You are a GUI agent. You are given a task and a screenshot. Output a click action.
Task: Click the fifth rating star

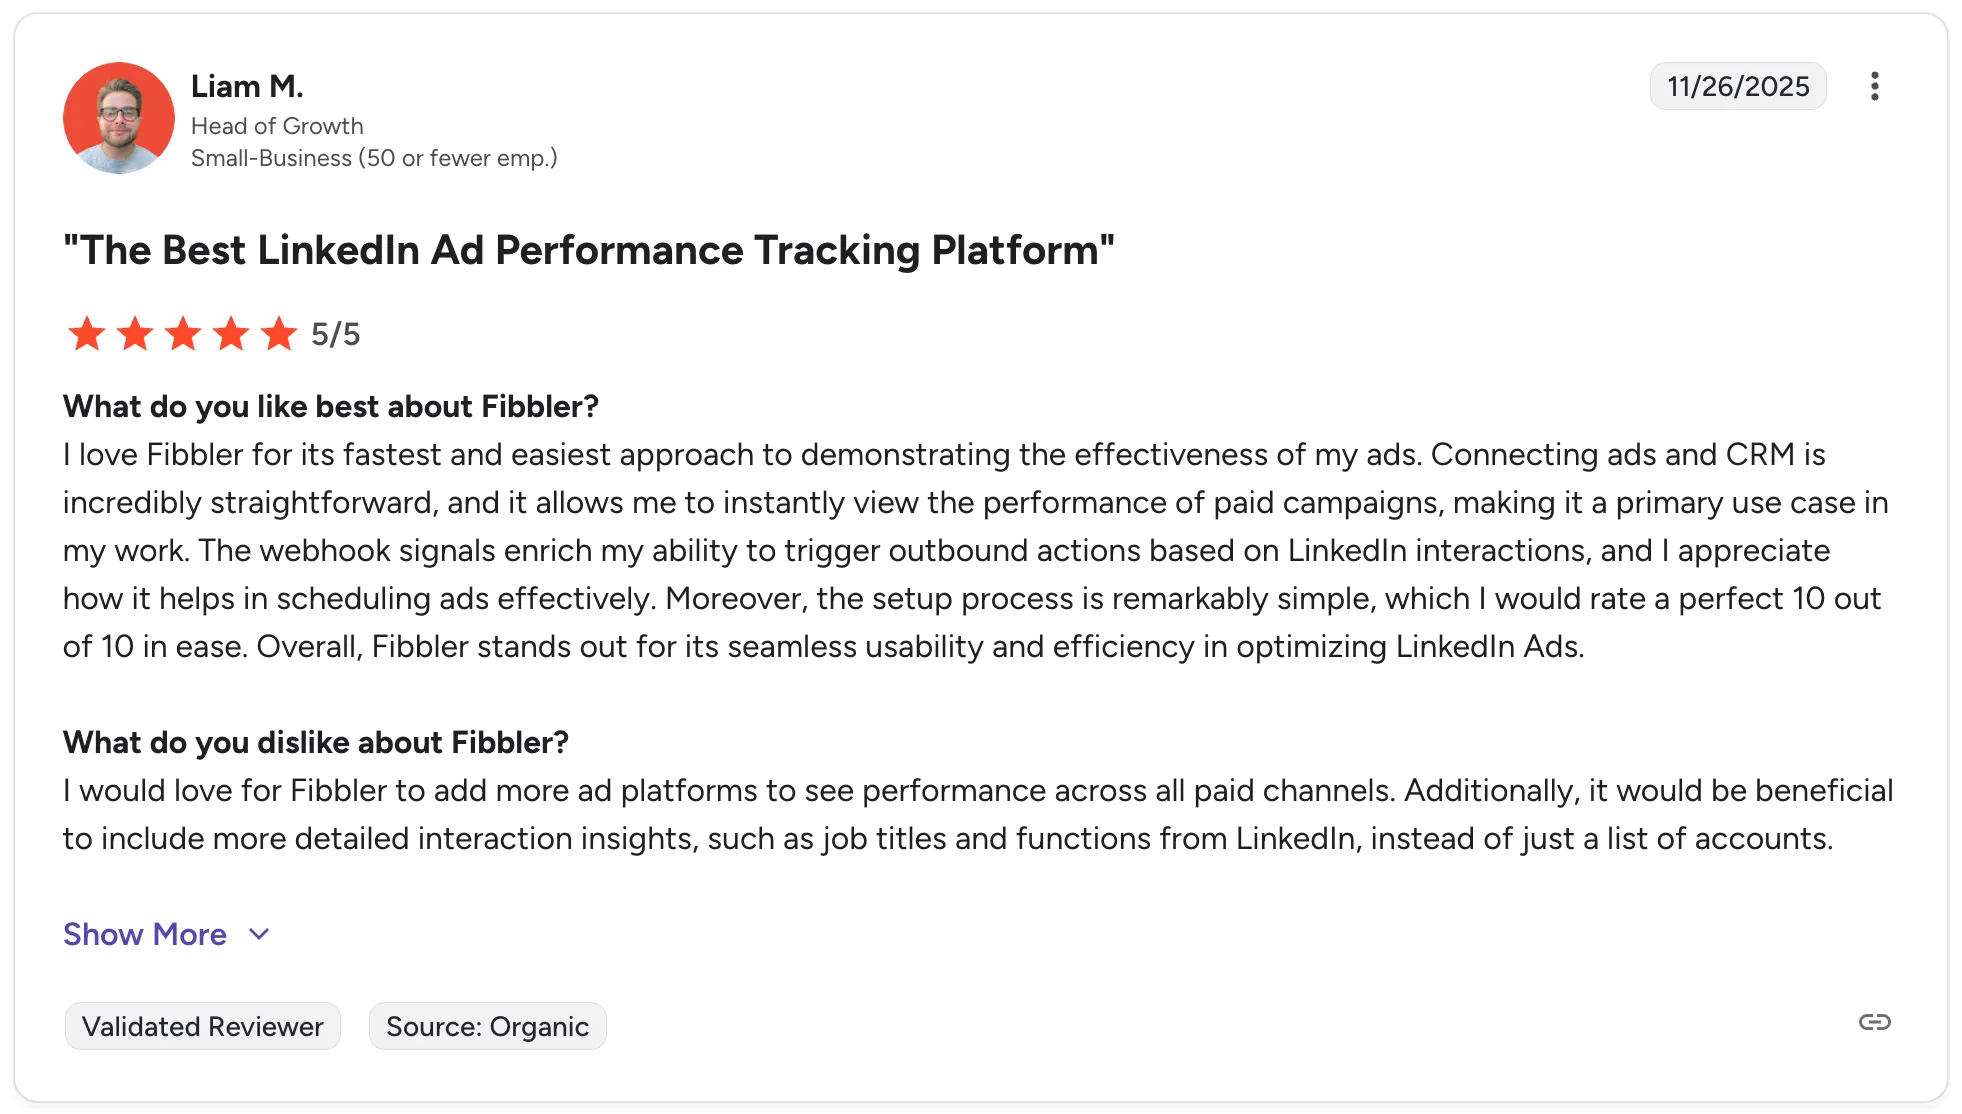coord(279,334)
